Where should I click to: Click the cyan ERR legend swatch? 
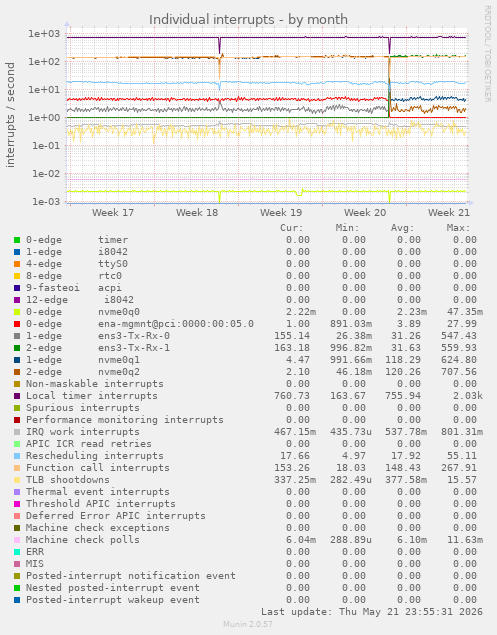pos(17,552)
